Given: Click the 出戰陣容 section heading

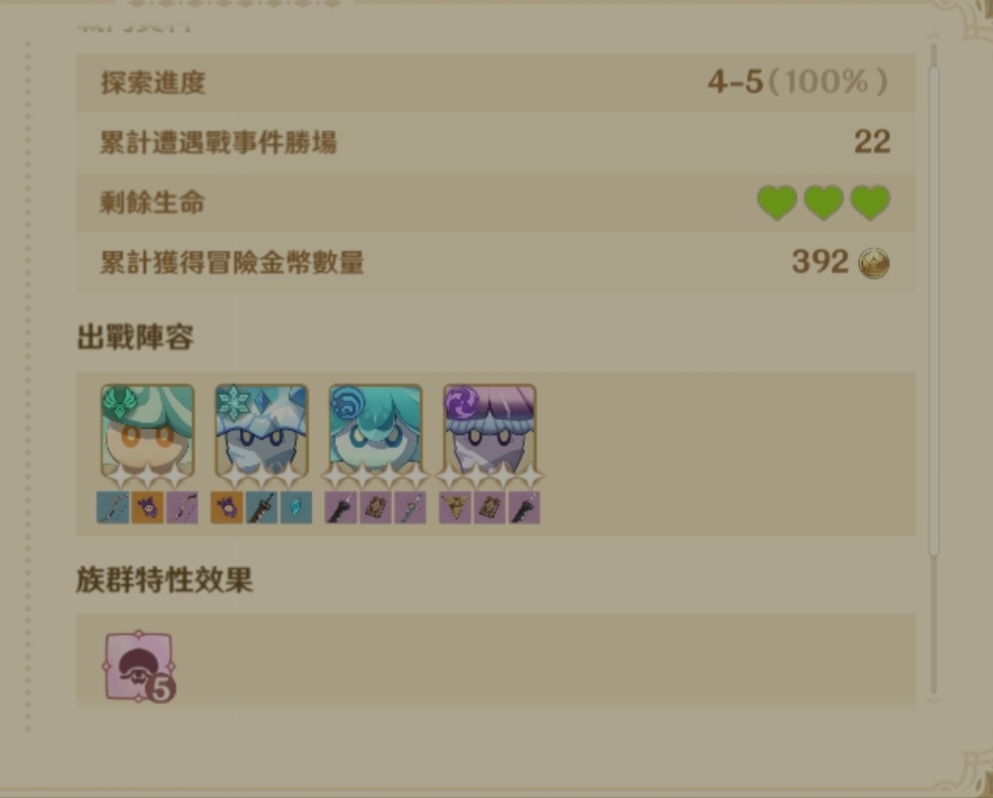Looking at the screenshot, I should pyautogui.click(x=135, y=337).
